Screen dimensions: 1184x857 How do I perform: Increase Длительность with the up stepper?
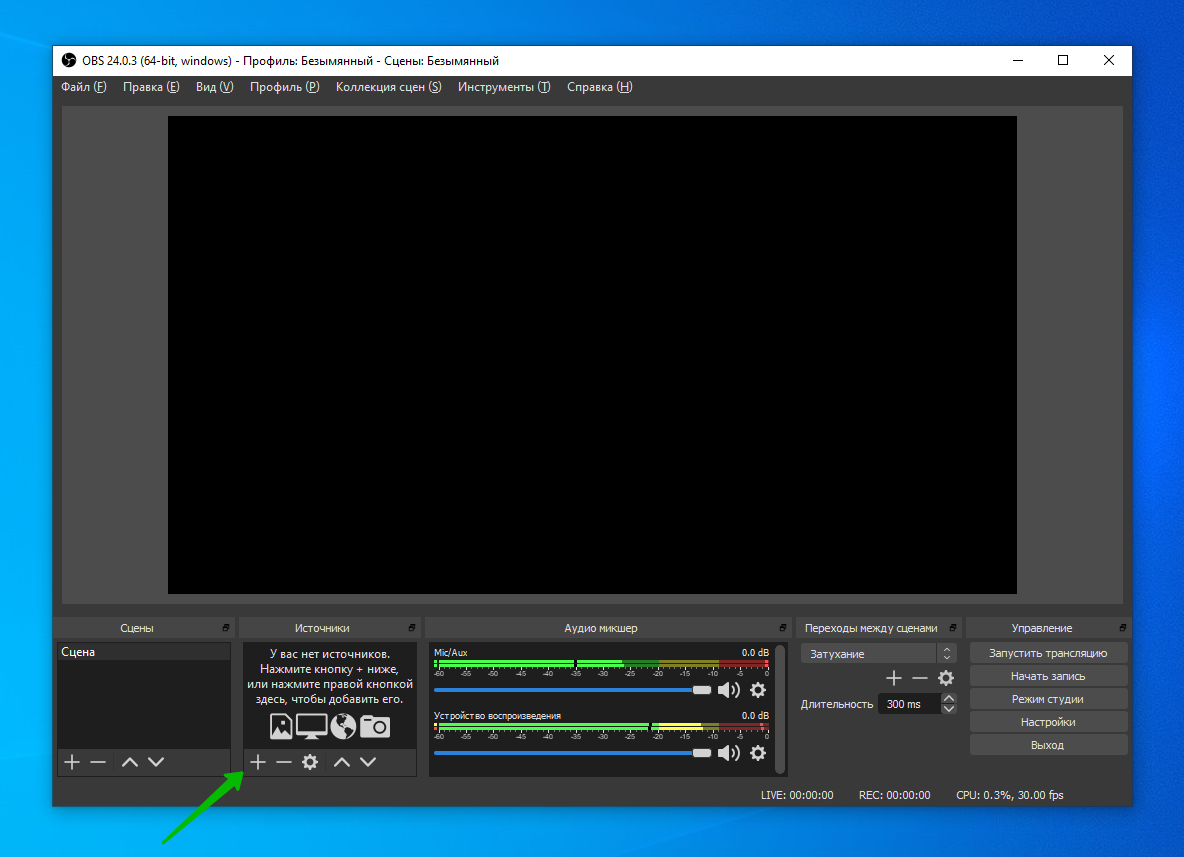tap(949, 698)
